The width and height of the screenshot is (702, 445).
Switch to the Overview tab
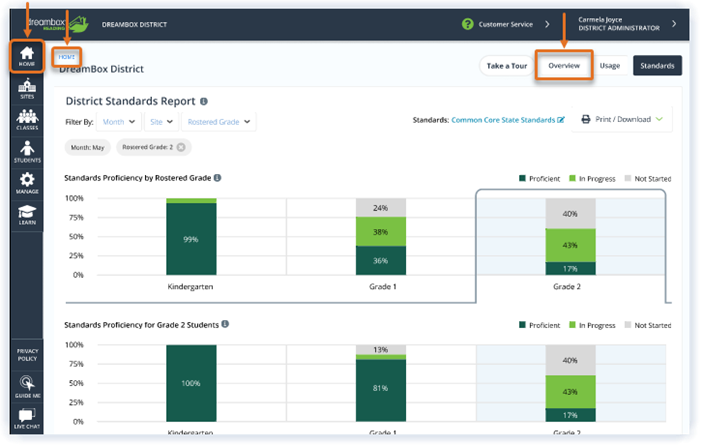tap(564, 65)
